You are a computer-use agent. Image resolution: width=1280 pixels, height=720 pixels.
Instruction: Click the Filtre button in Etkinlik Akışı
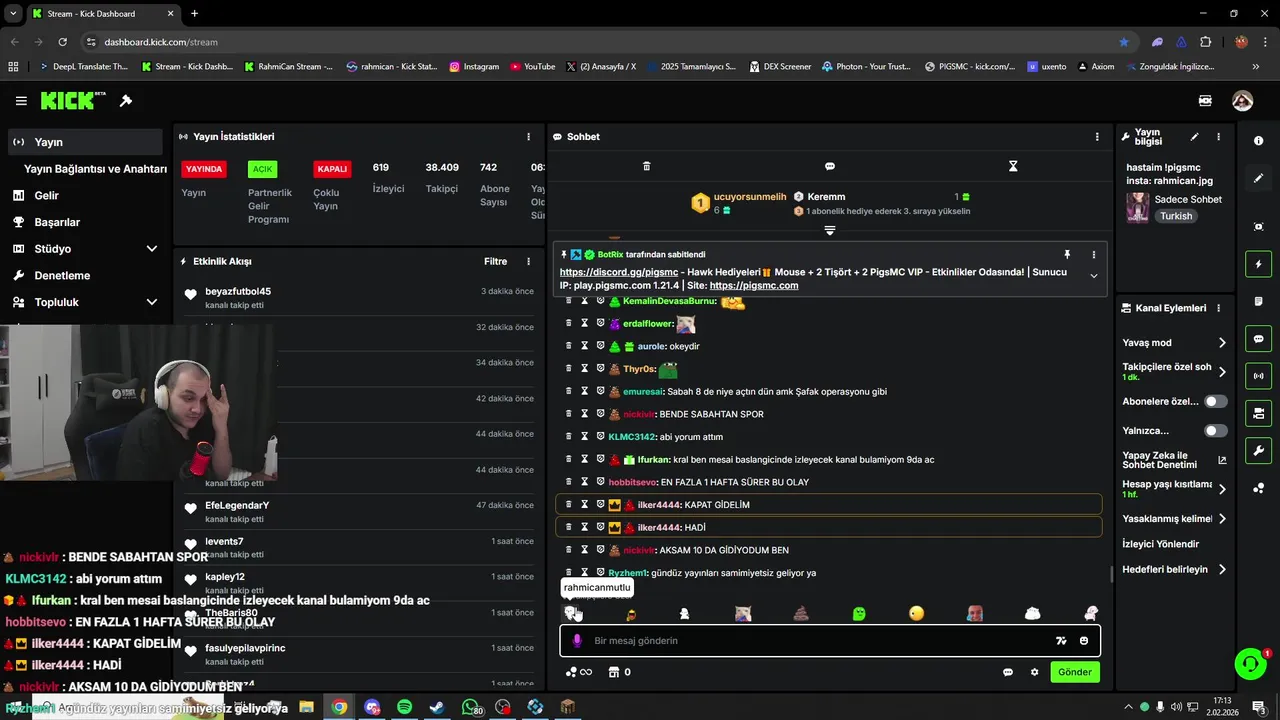(x=496, y=261)
